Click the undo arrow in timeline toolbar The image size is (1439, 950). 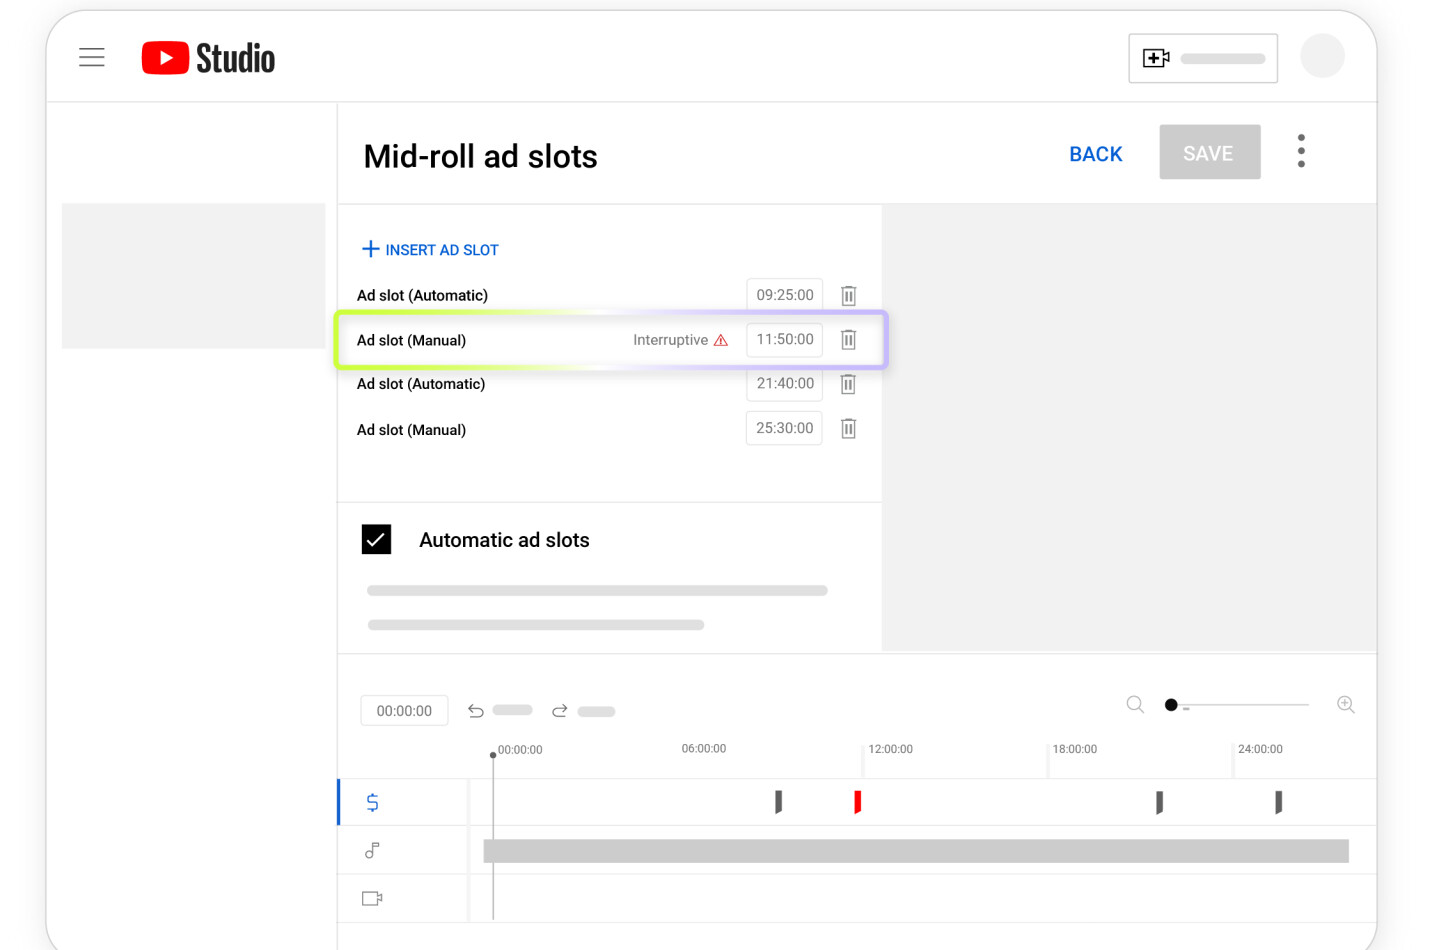click(x=476, y=711)
